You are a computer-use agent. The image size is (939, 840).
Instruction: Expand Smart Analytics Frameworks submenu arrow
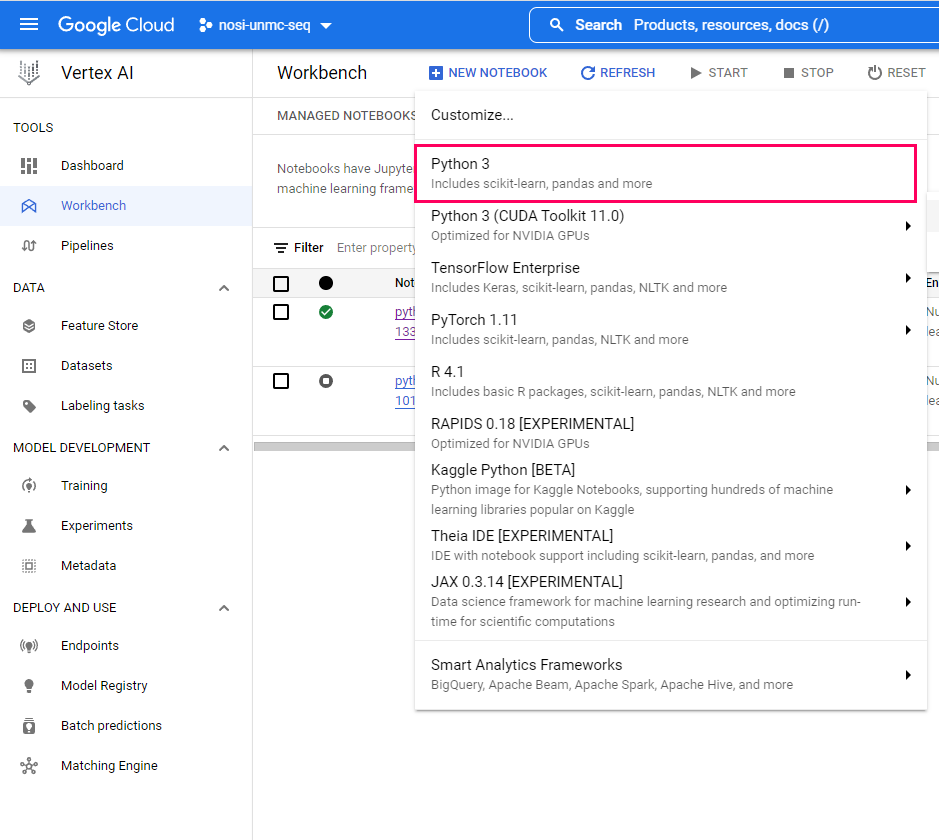(908, 675)
